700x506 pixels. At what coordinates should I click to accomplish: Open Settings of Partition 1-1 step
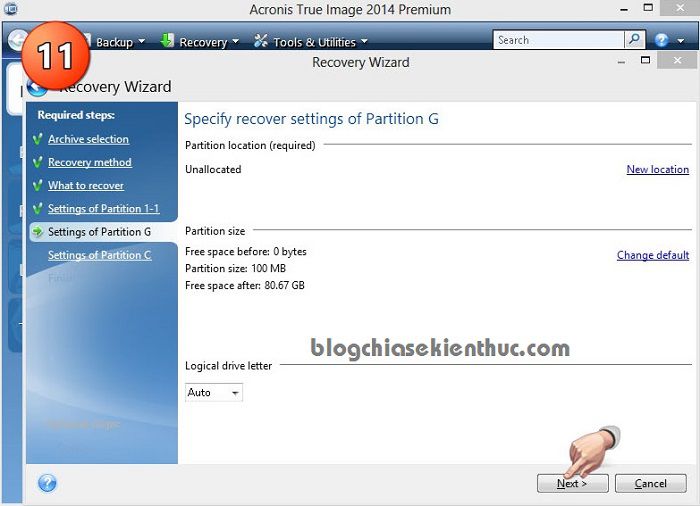[x=103, y=208]
